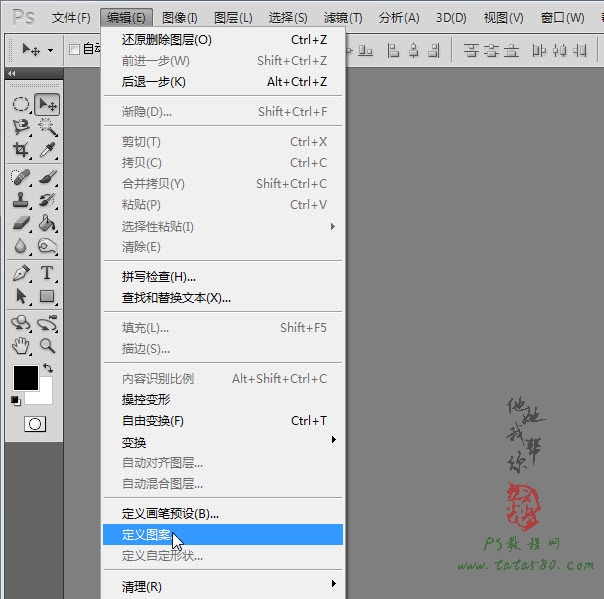The width and height of the screenshot is (604, 599).
Task: Select the Crop tool
Action: pyautogui.click(x=21, y=150)
